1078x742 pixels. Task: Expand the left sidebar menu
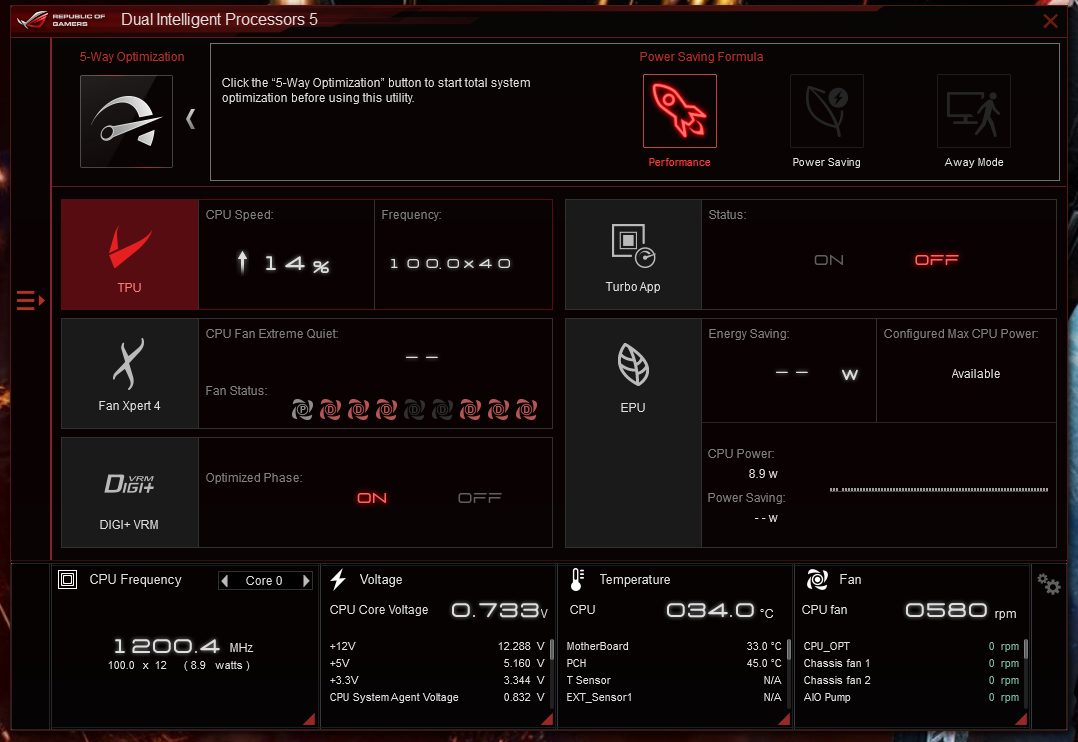[30, 301]
